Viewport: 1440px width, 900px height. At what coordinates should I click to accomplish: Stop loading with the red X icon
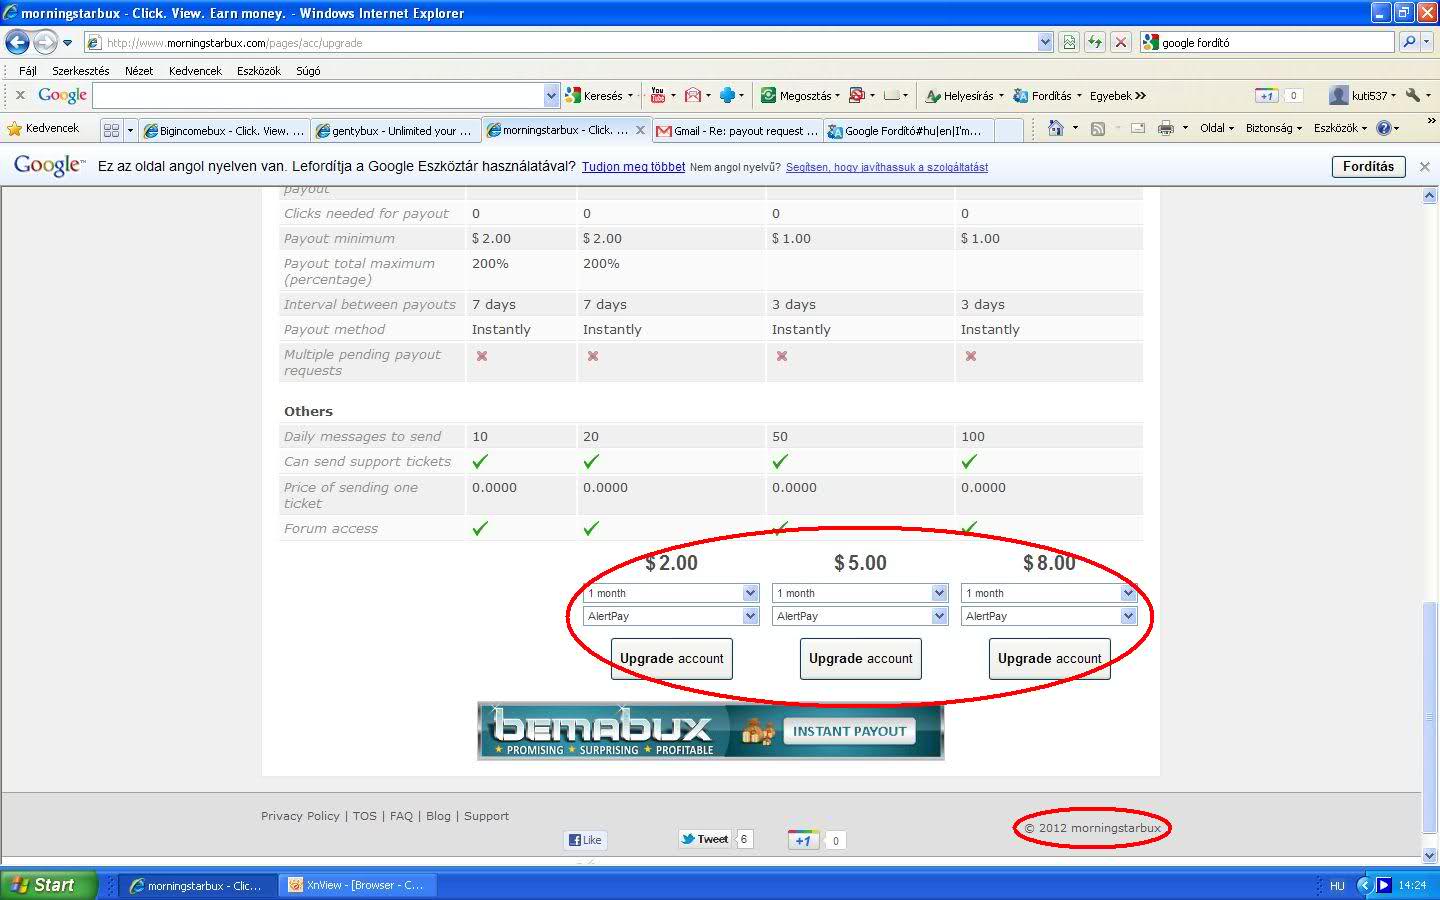1121,42
